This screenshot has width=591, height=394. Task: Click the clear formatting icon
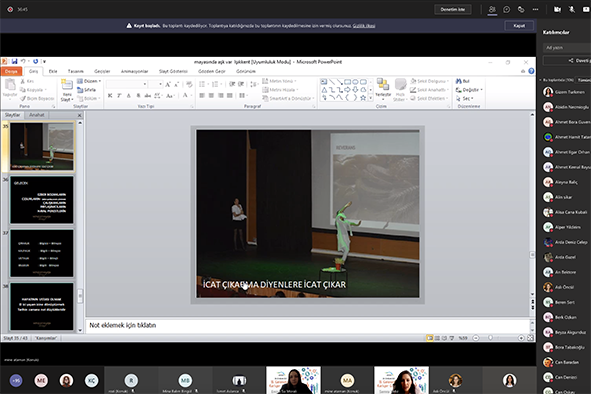tap(189, 84)
